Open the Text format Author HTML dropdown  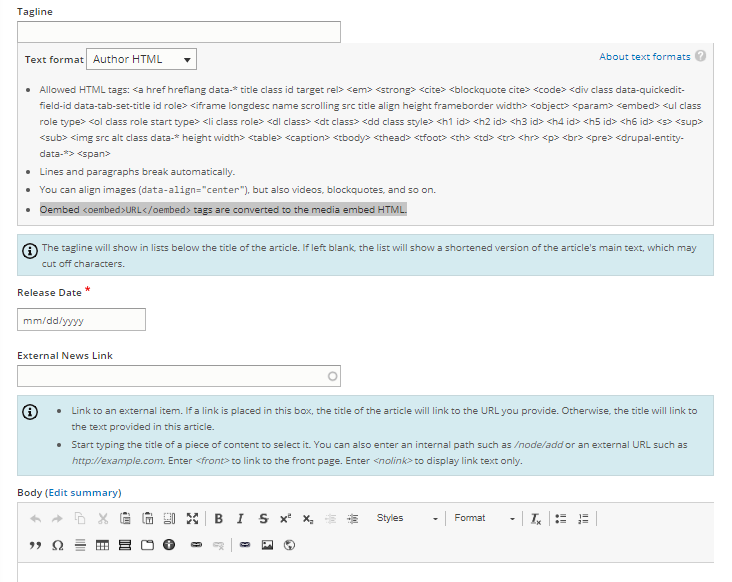tap(141, 59)
